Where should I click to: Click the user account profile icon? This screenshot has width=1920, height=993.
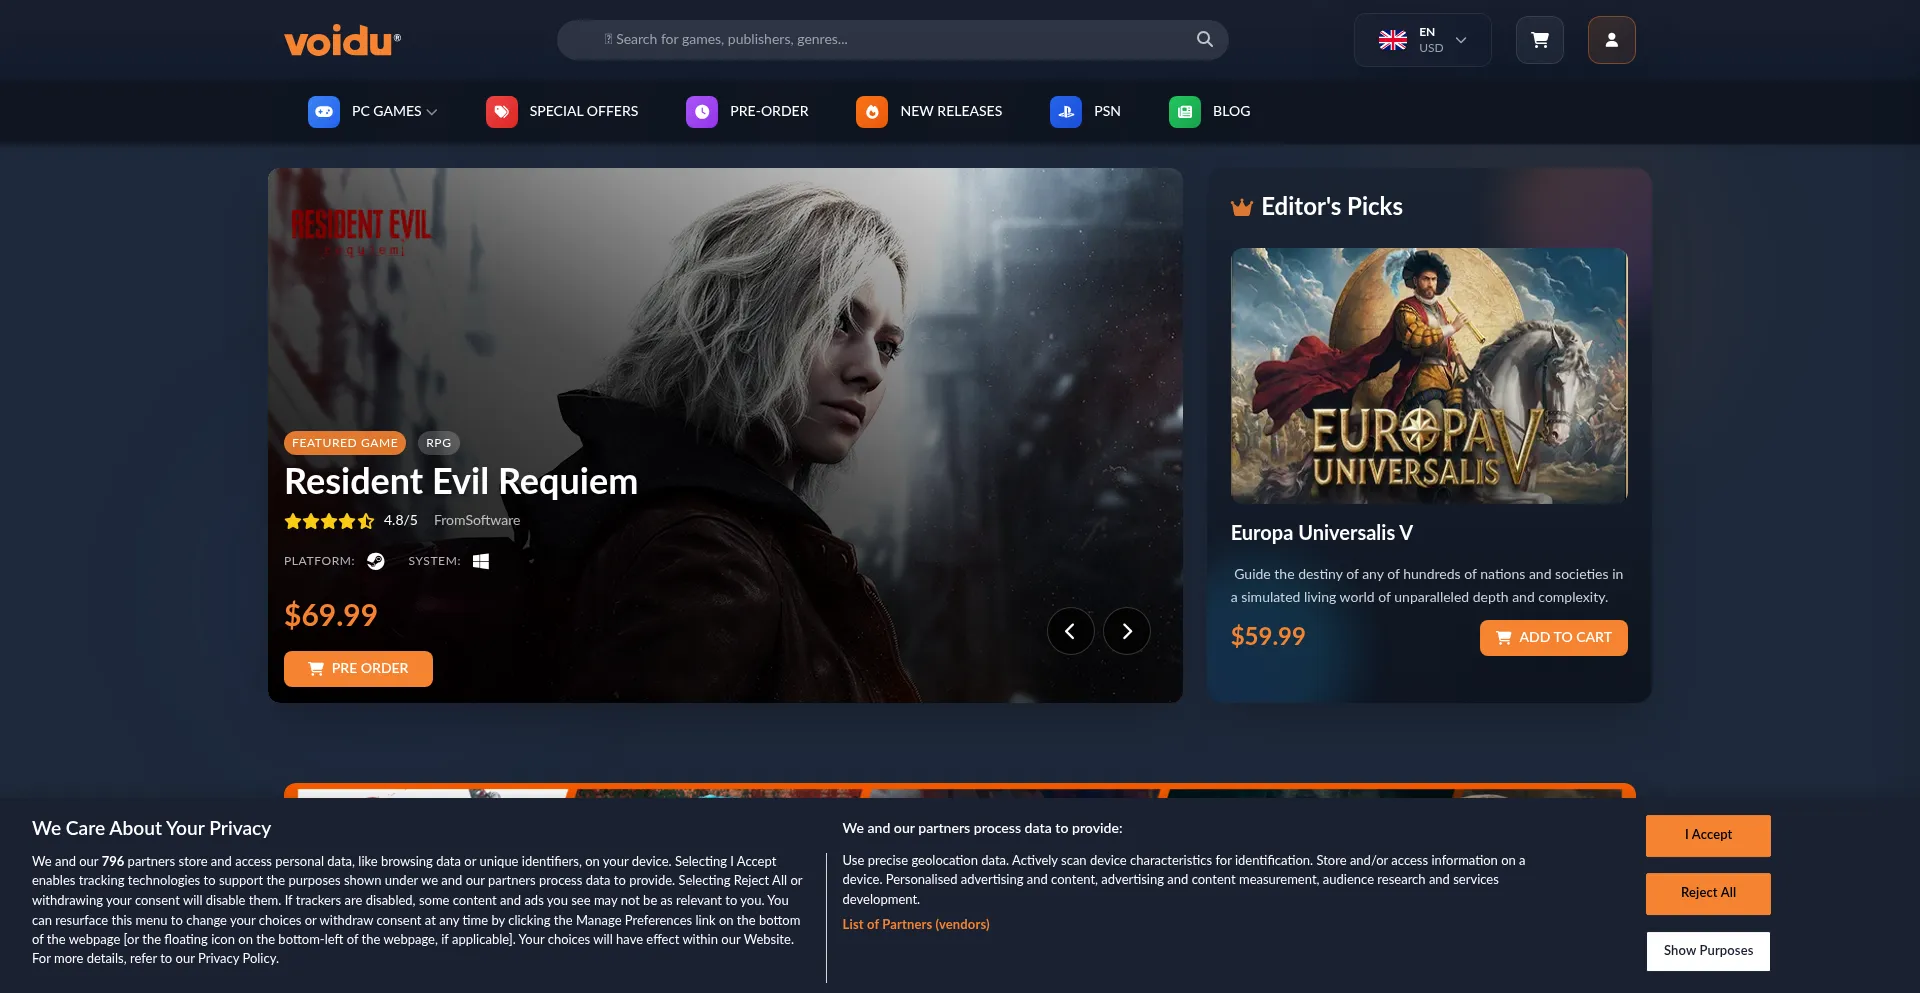1611,40
